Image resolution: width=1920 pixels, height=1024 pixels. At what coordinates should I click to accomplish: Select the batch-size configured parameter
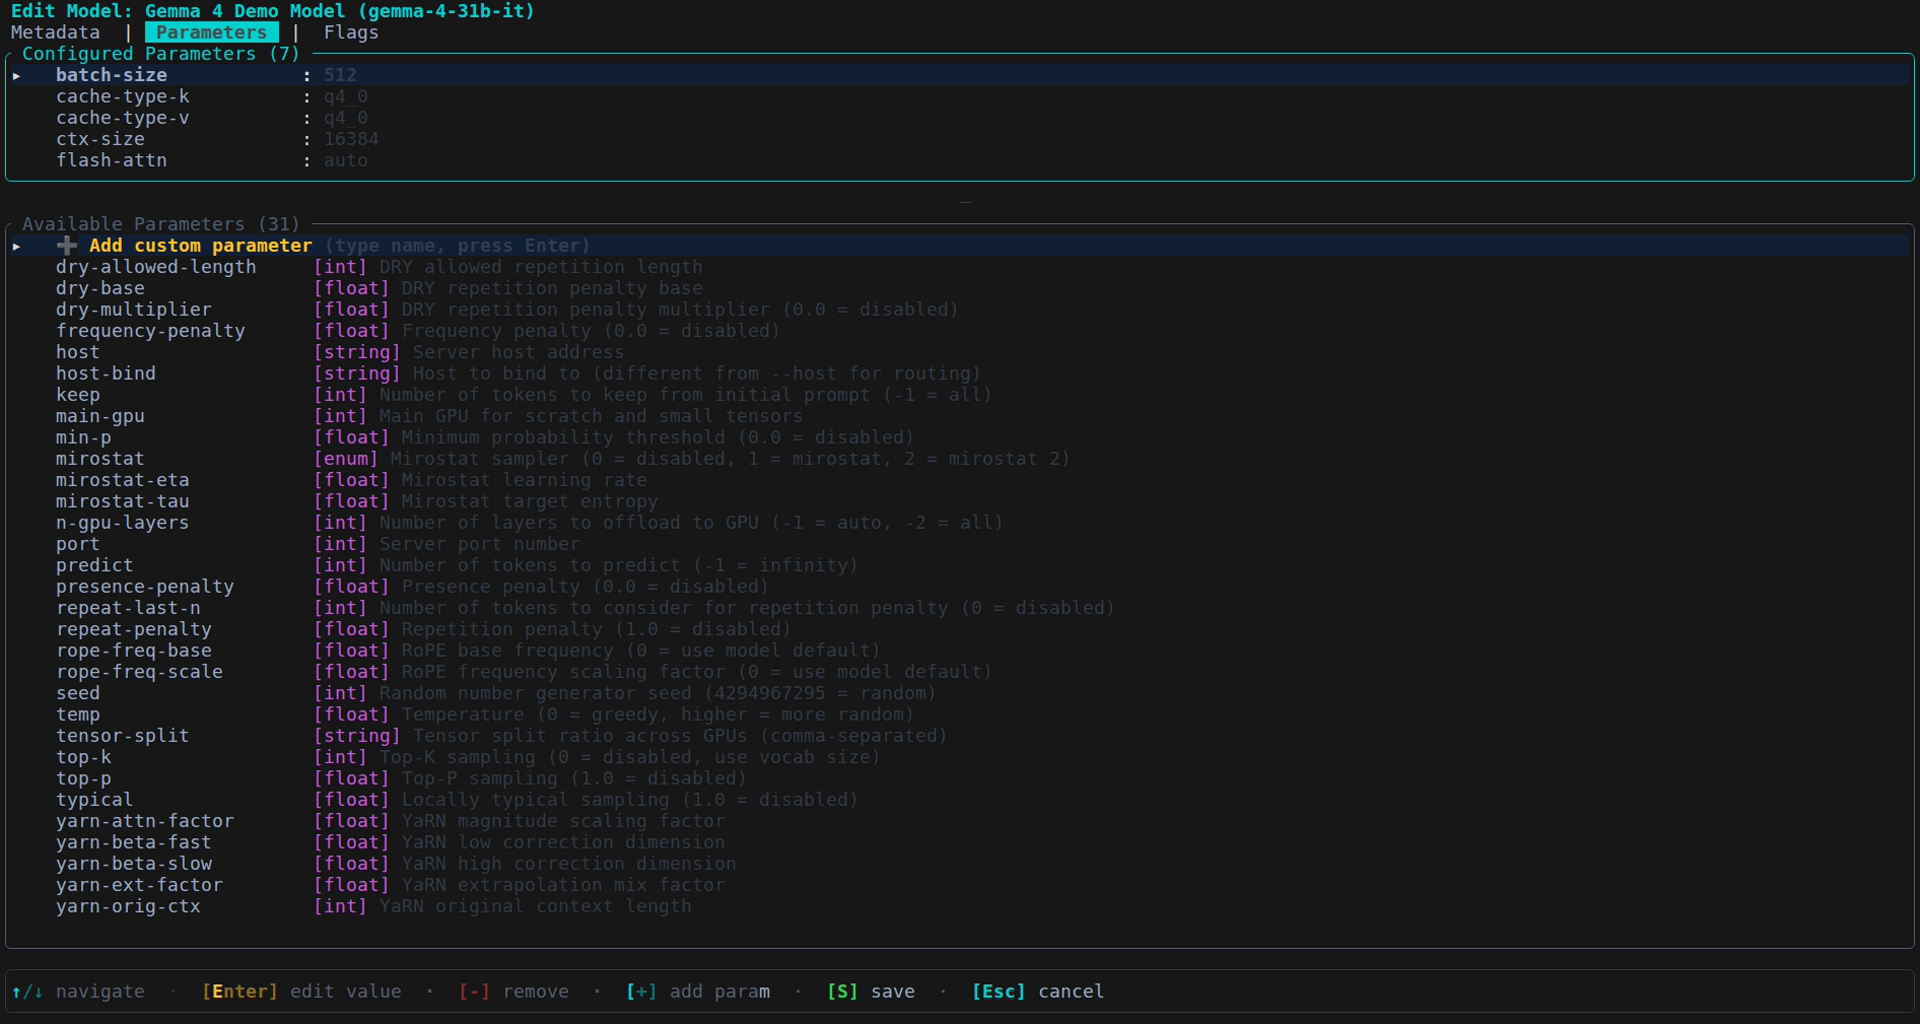tap(111, 74)
